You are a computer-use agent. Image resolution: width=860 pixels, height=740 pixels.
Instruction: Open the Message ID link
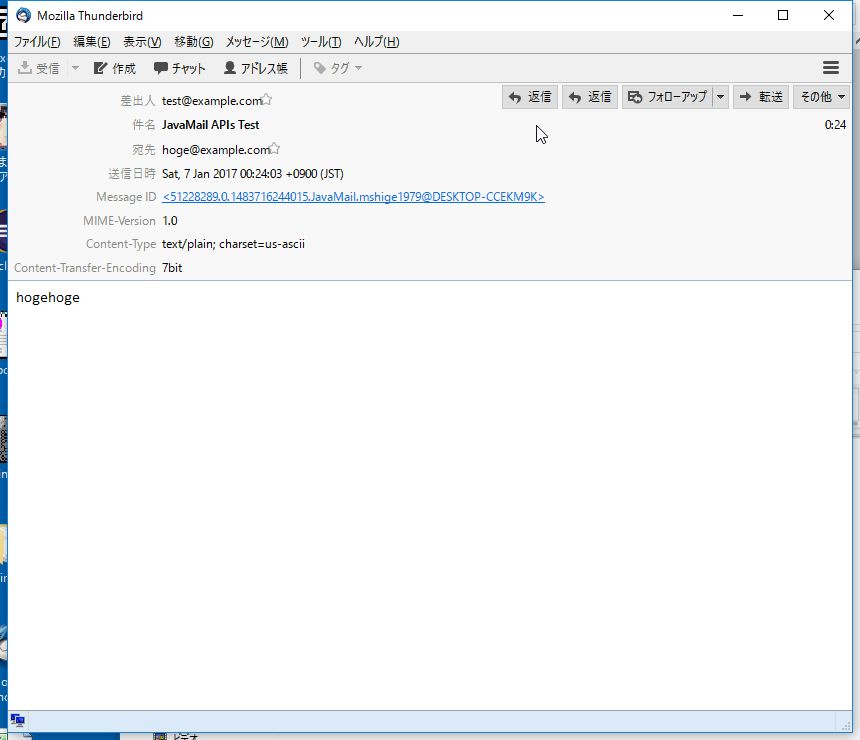pyautogui.click(x=353, y=197)
